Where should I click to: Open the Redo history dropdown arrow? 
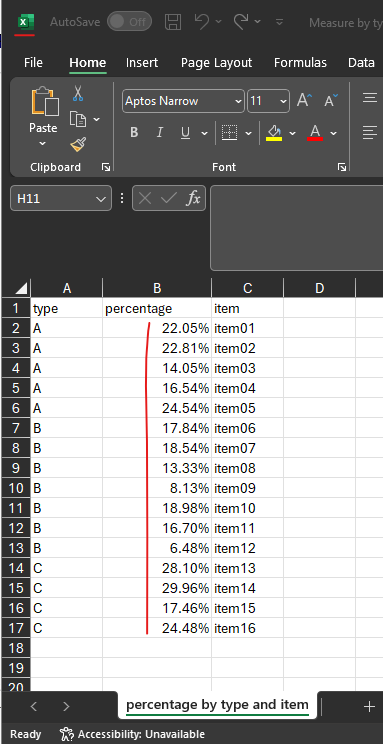pyautogui.click(x=257, y=22)
